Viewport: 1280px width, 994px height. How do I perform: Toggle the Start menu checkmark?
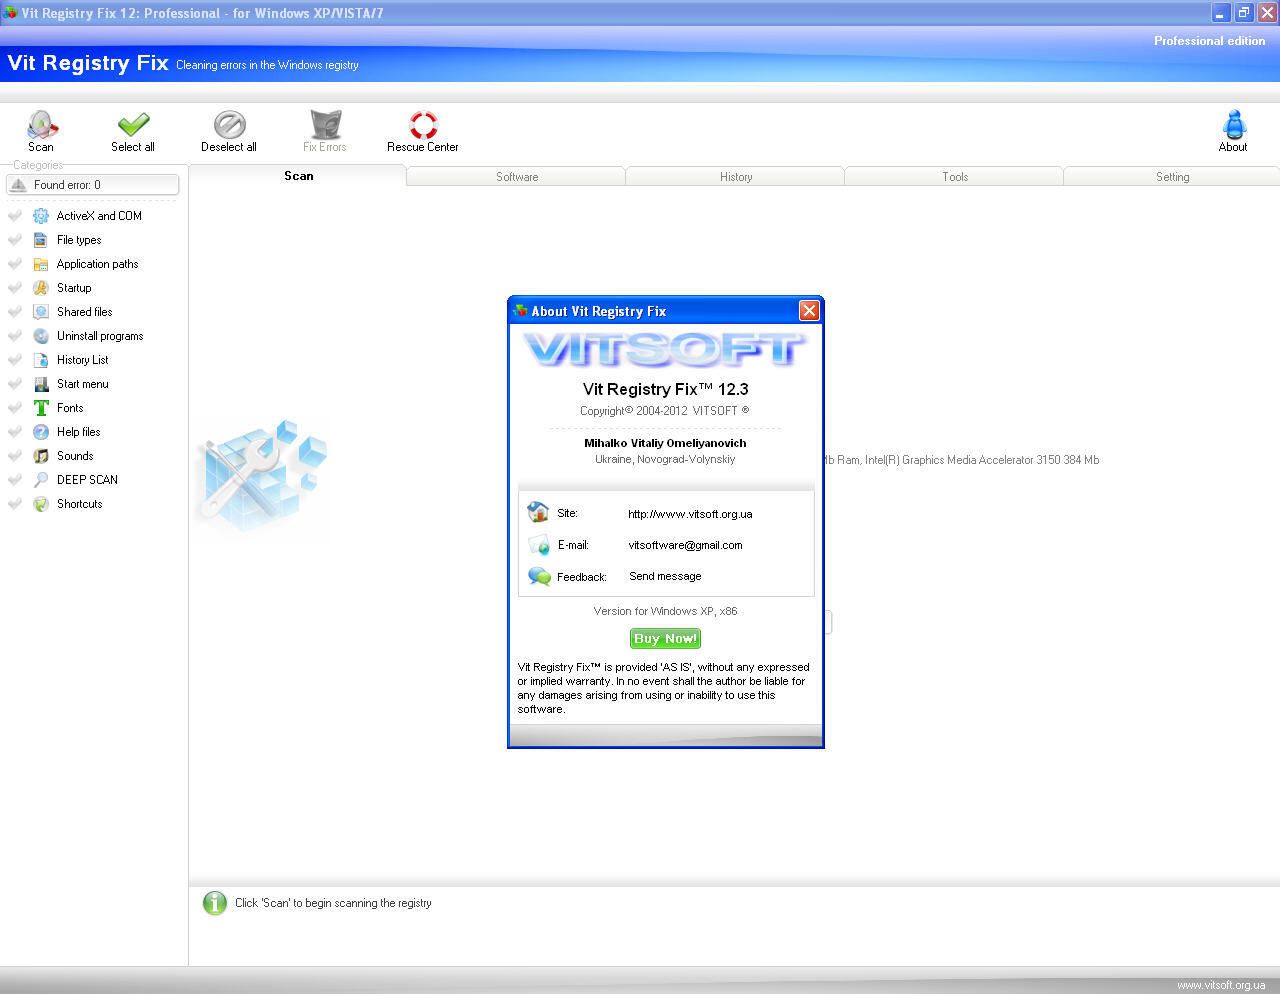(x=15, y=384)
